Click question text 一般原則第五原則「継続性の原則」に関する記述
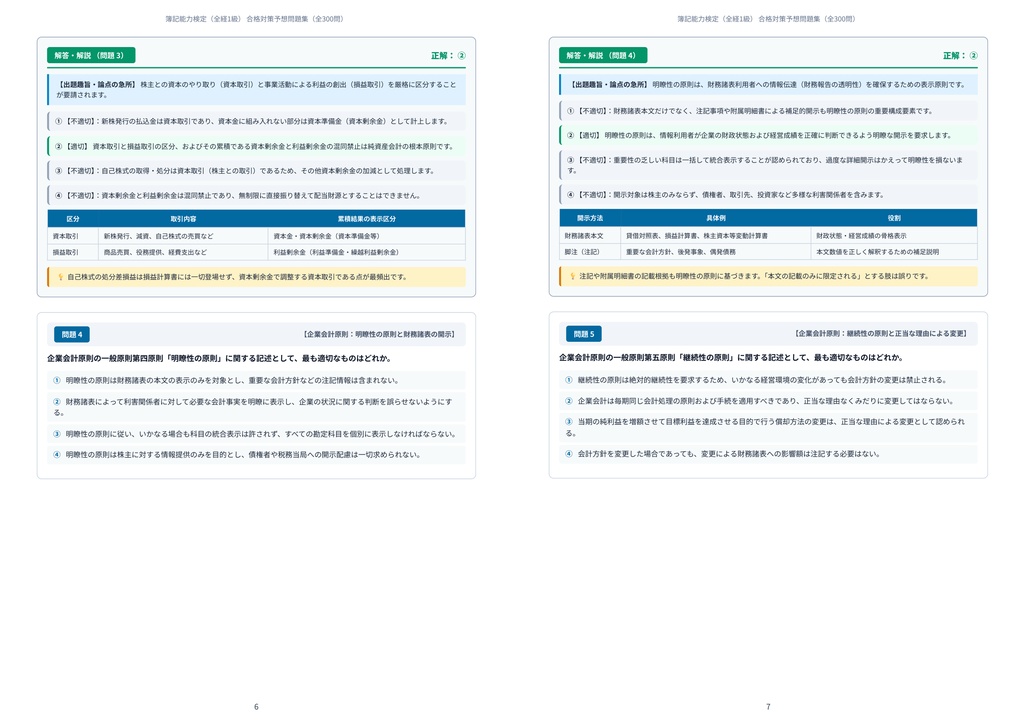The height and width of the screenshot is (724, 1024). click(x=731, y=358)
